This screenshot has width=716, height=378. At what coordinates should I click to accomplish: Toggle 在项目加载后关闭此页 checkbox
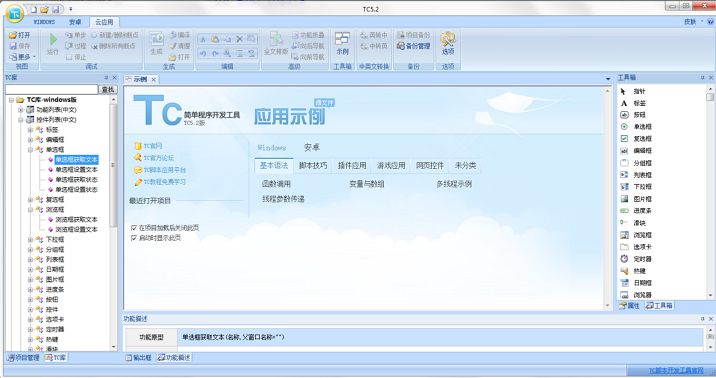[134, 227]
